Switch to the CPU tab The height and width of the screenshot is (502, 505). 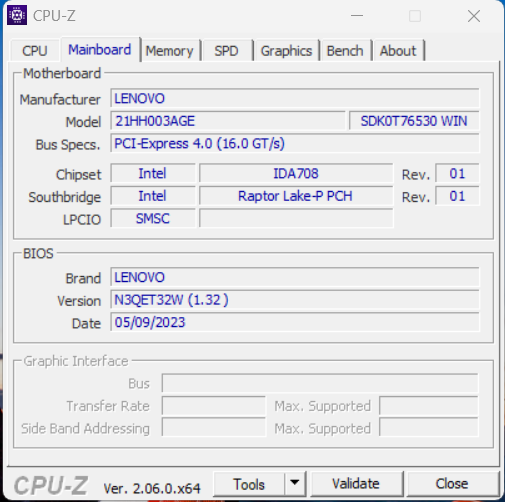click(x=35, y=51)
